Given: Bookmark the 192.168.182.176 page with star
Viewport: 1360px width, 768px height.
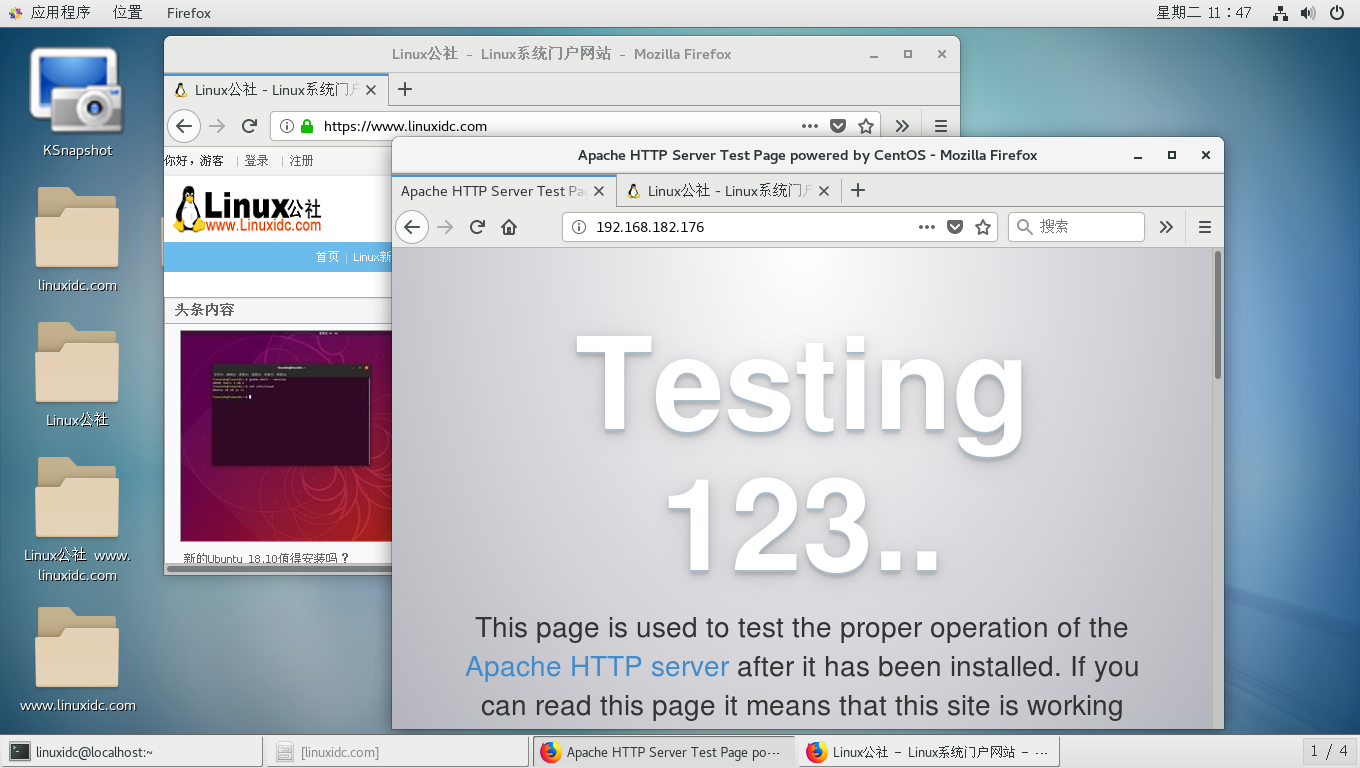Looking at the screenshot, I should click(983, 227).
